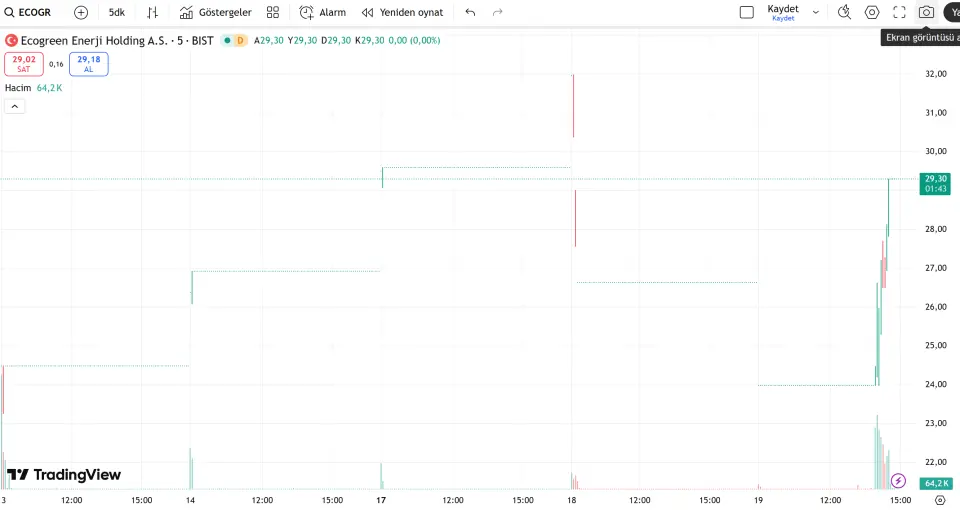Open Göstergeler indicators menu
Image resolution: width=960 pixels, height=510 pixels.
click(216, 12)
